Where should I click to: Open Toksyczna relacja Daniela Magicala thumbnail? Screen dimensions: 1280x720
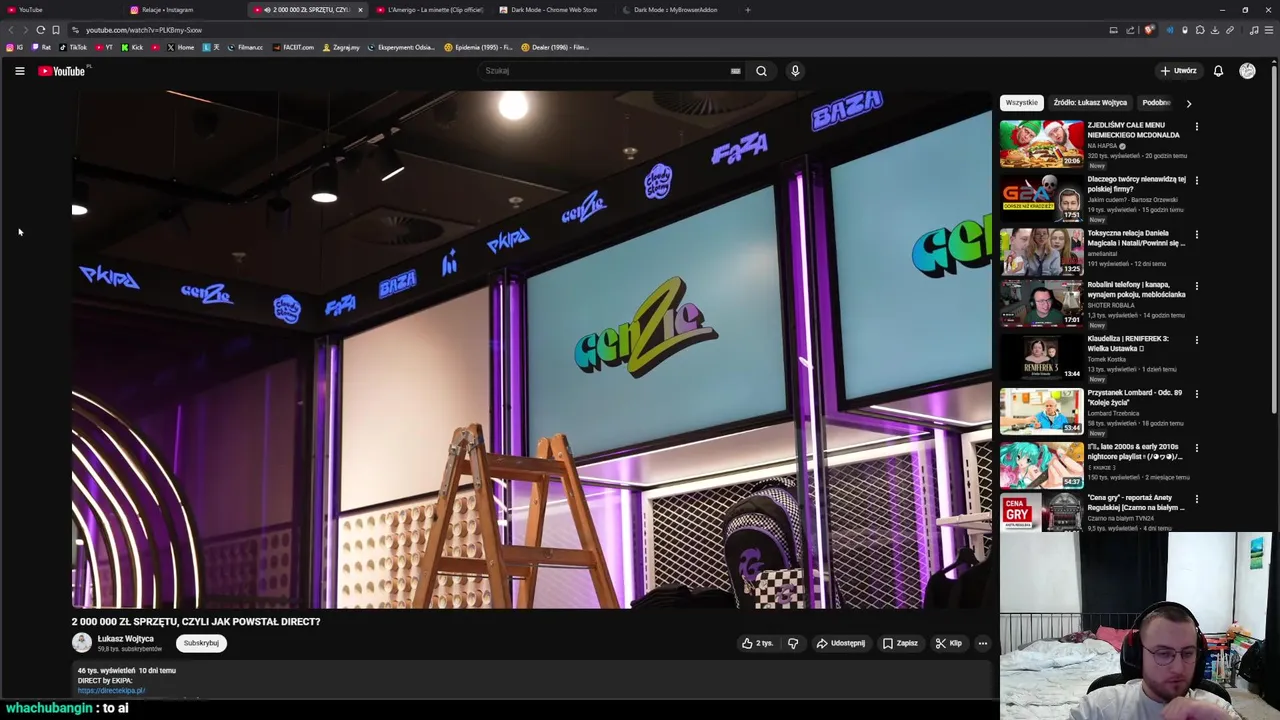(x=1041, y=251)
